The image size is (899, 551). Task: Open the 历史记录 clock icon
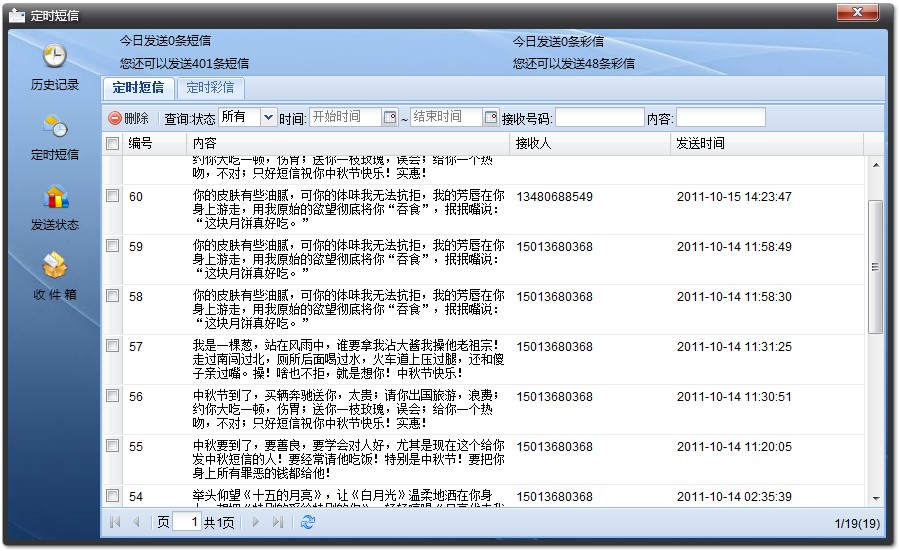click(x=54, y=56)
